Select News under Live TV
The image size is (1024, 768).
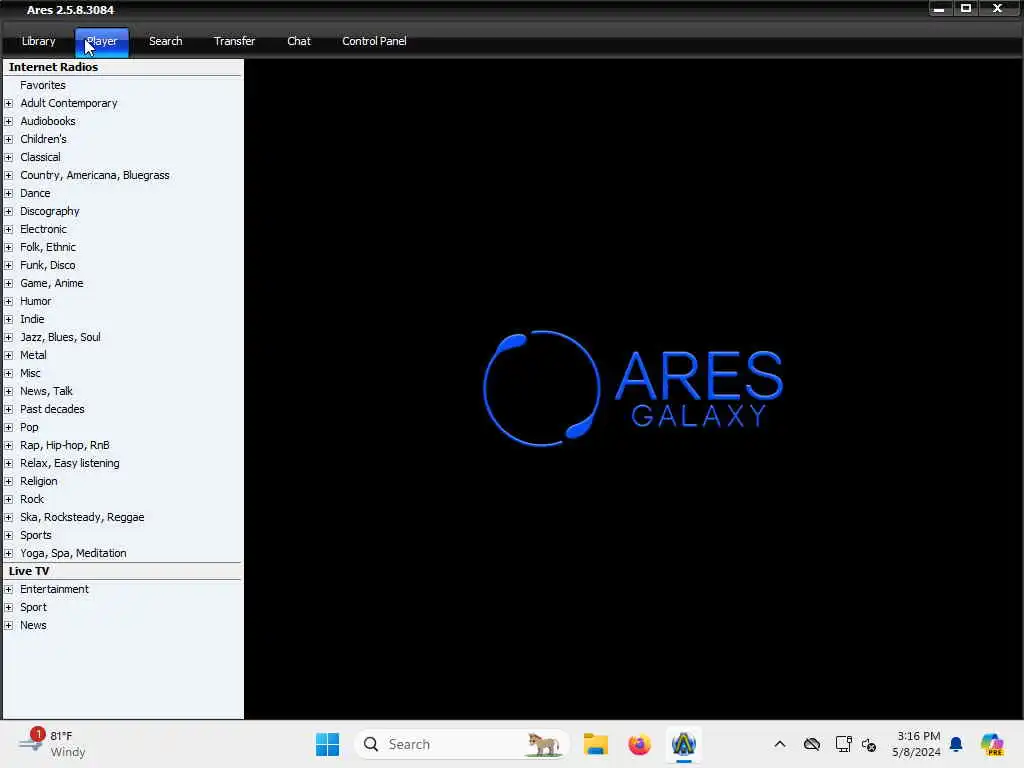coord(33,625)
